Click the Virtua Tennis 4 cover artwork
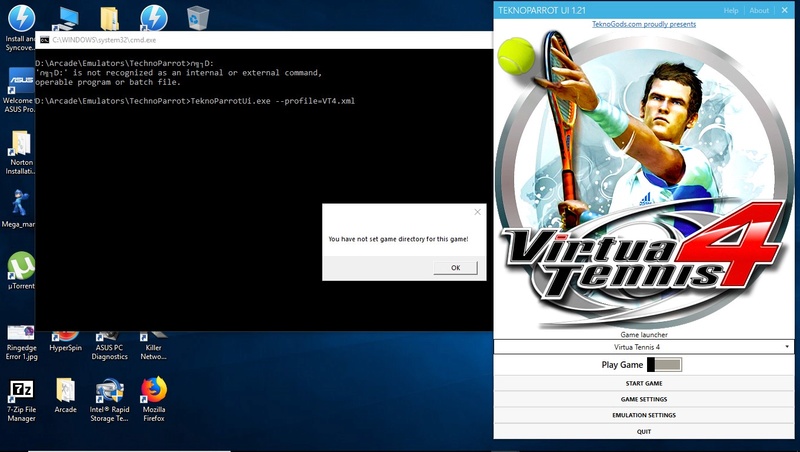Screen dimensions: 800x452 click(644, 179)
